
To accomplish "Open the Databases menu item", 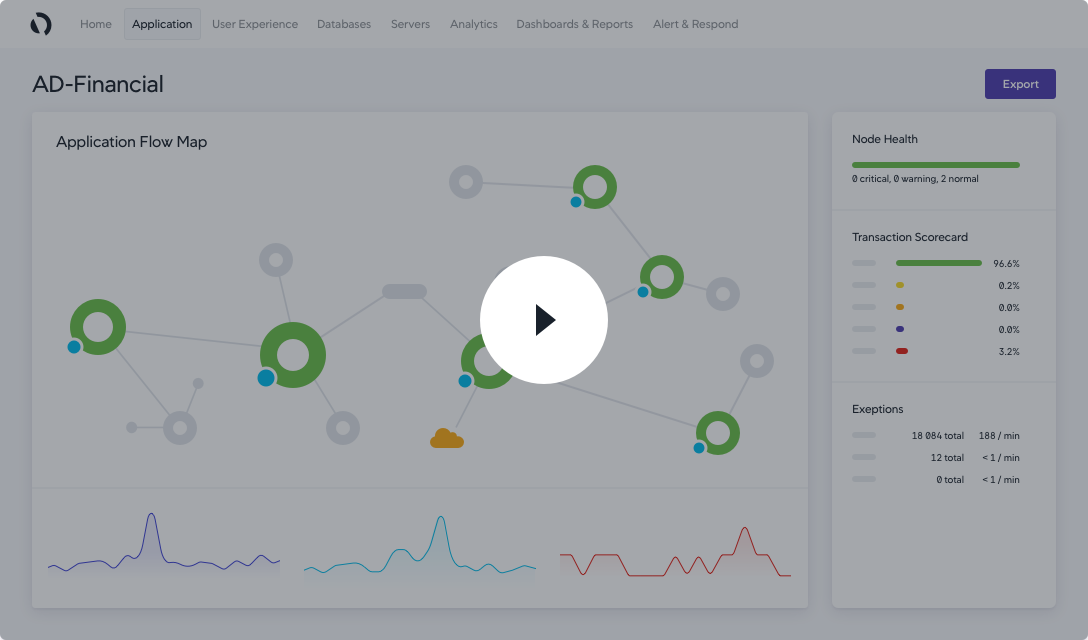I will (x=344, y=24).
